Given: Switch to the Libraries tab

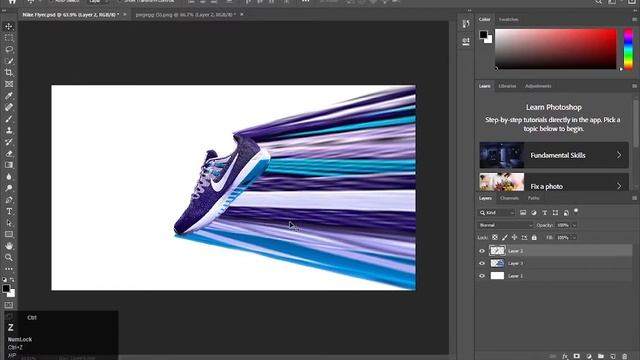Looking at the screenshot, I should coord(507,86).
